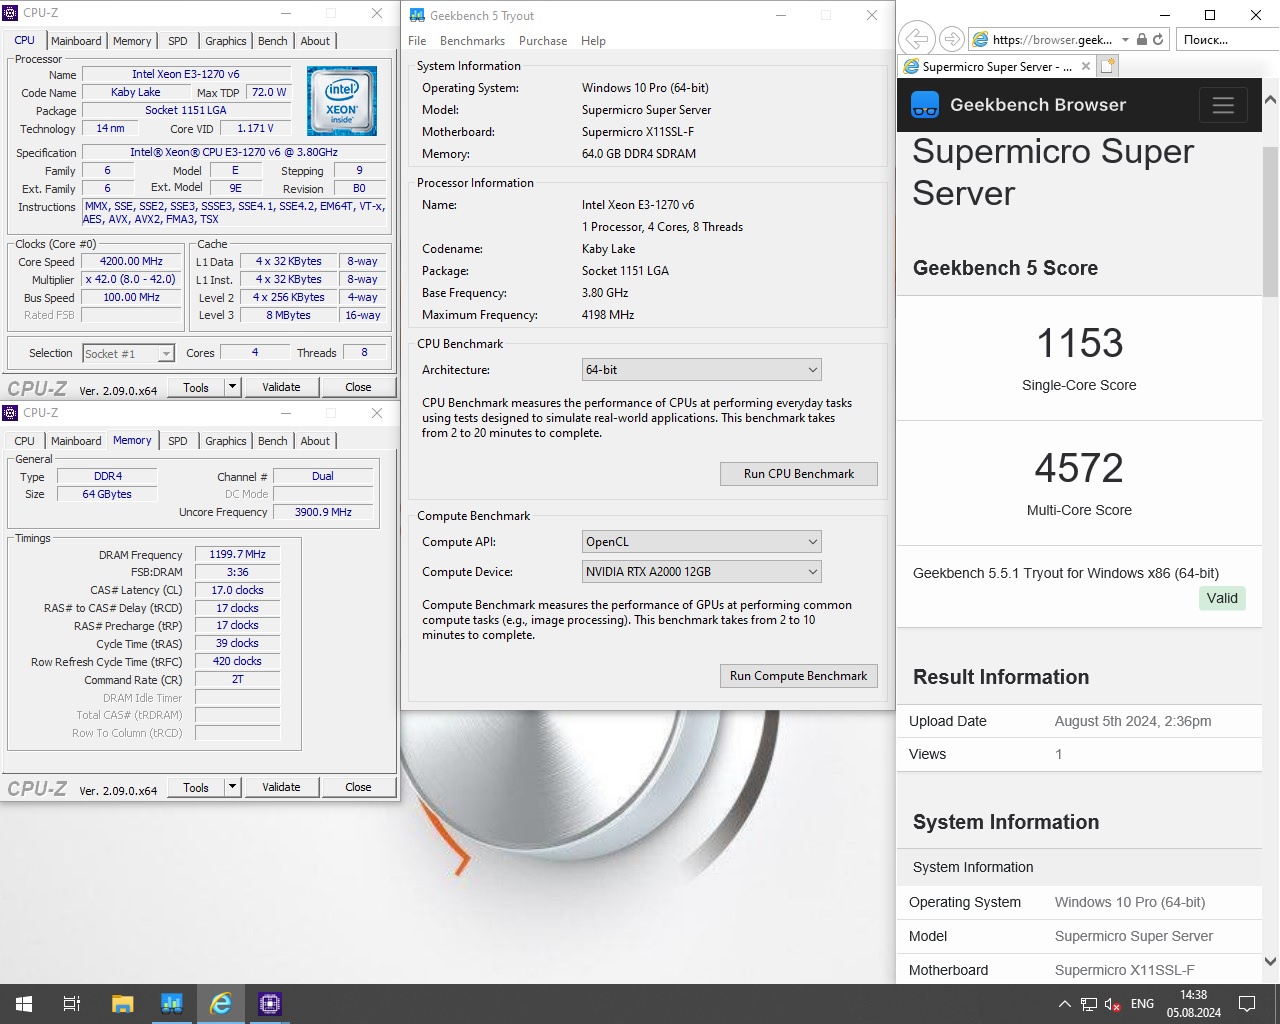The height and width of the screenshot is (1024, 1280).
Task: Open the Geekbench Benchmarks menu
Action: click(x=472, y=41)
